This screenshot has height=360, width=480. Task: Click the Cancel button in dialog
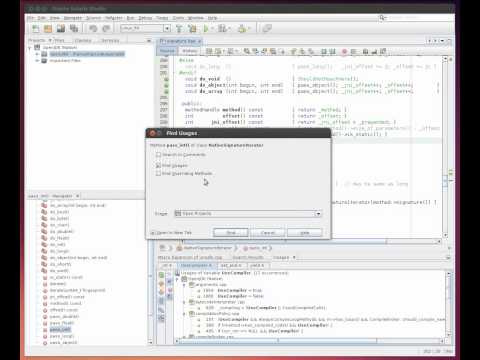[x=268, y=233]
